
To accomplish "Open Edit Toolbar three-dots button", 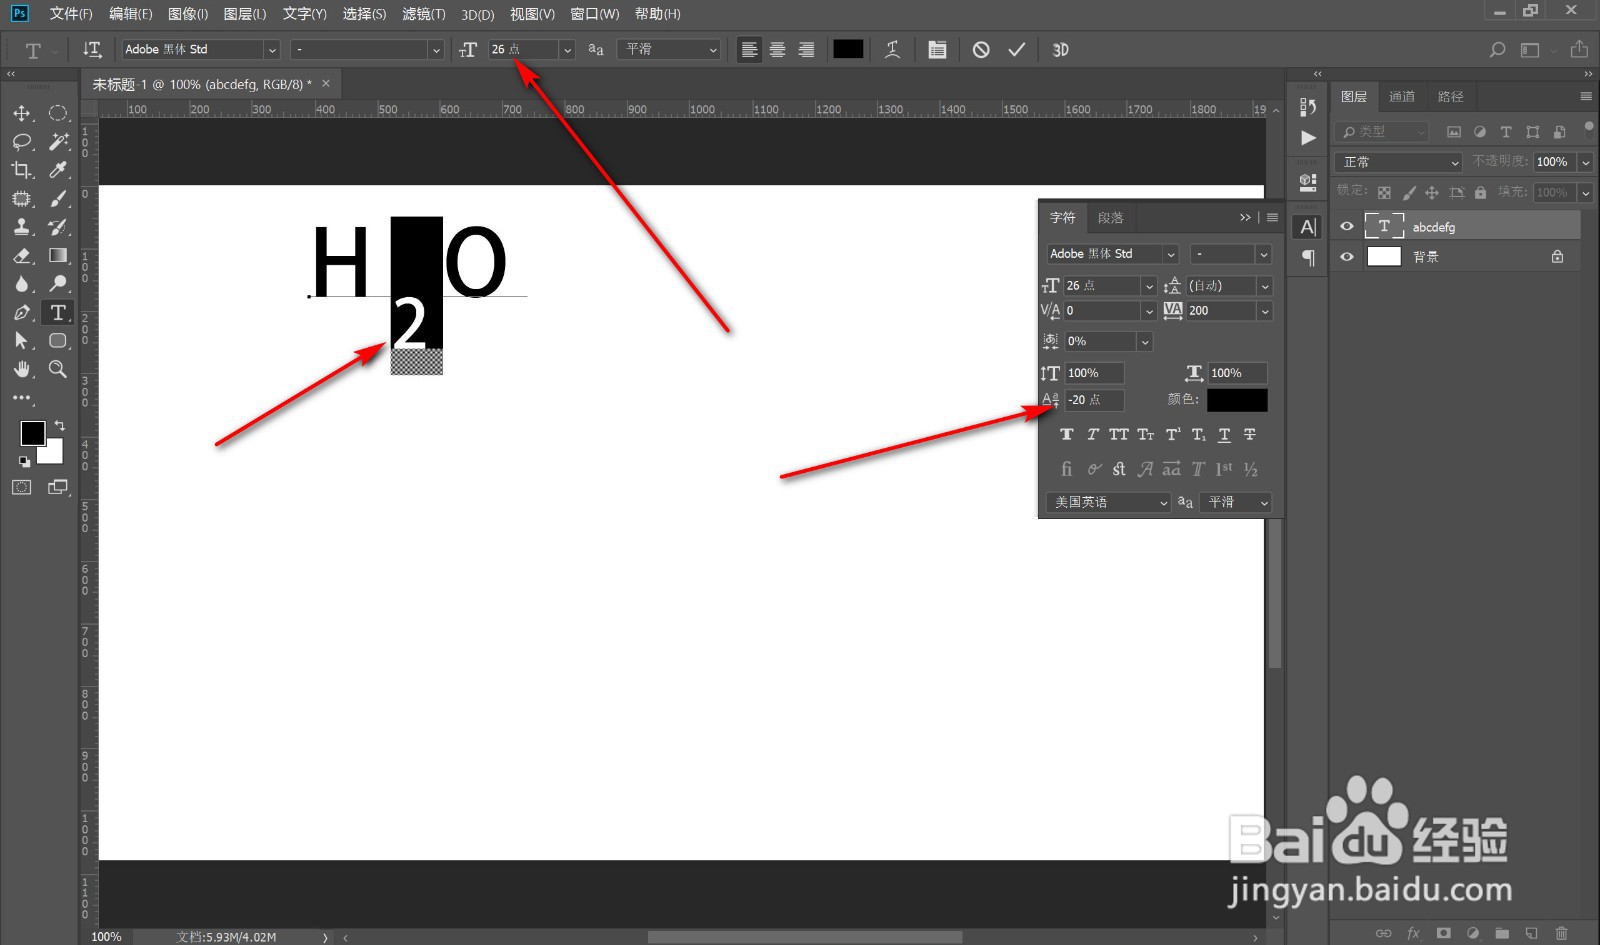I will pos(22,398).
